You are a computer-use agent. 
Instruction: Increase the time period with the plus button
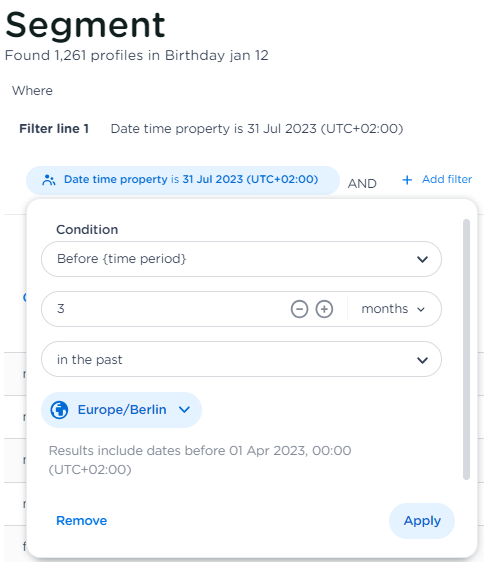click(x=324, y=309)
